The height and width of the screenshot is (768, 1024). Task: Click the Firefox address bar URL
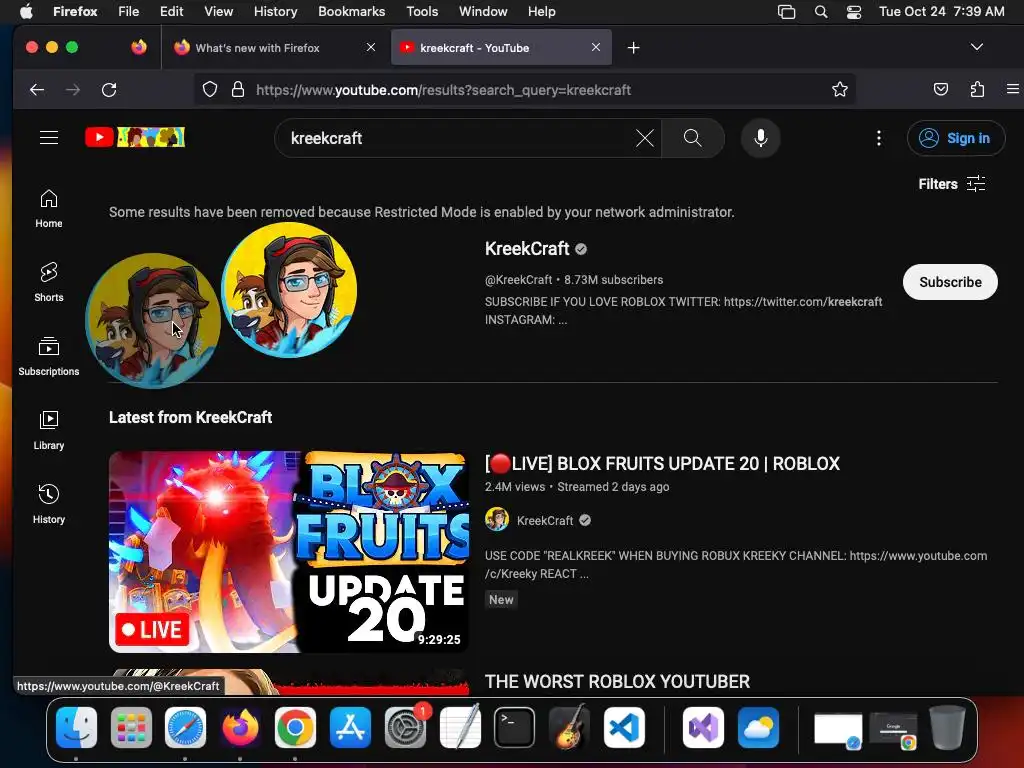(443, 90)
